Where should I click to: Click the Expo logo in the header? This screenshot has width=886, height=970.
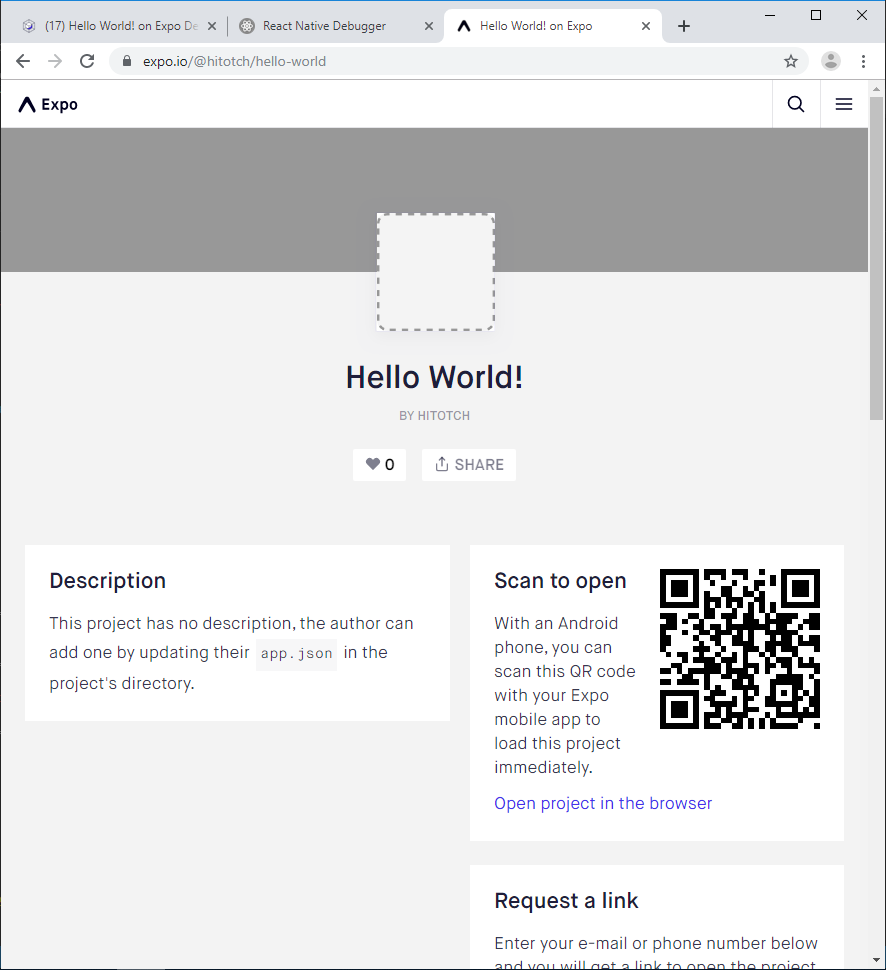pyautogui.click(x=46, y=103)
